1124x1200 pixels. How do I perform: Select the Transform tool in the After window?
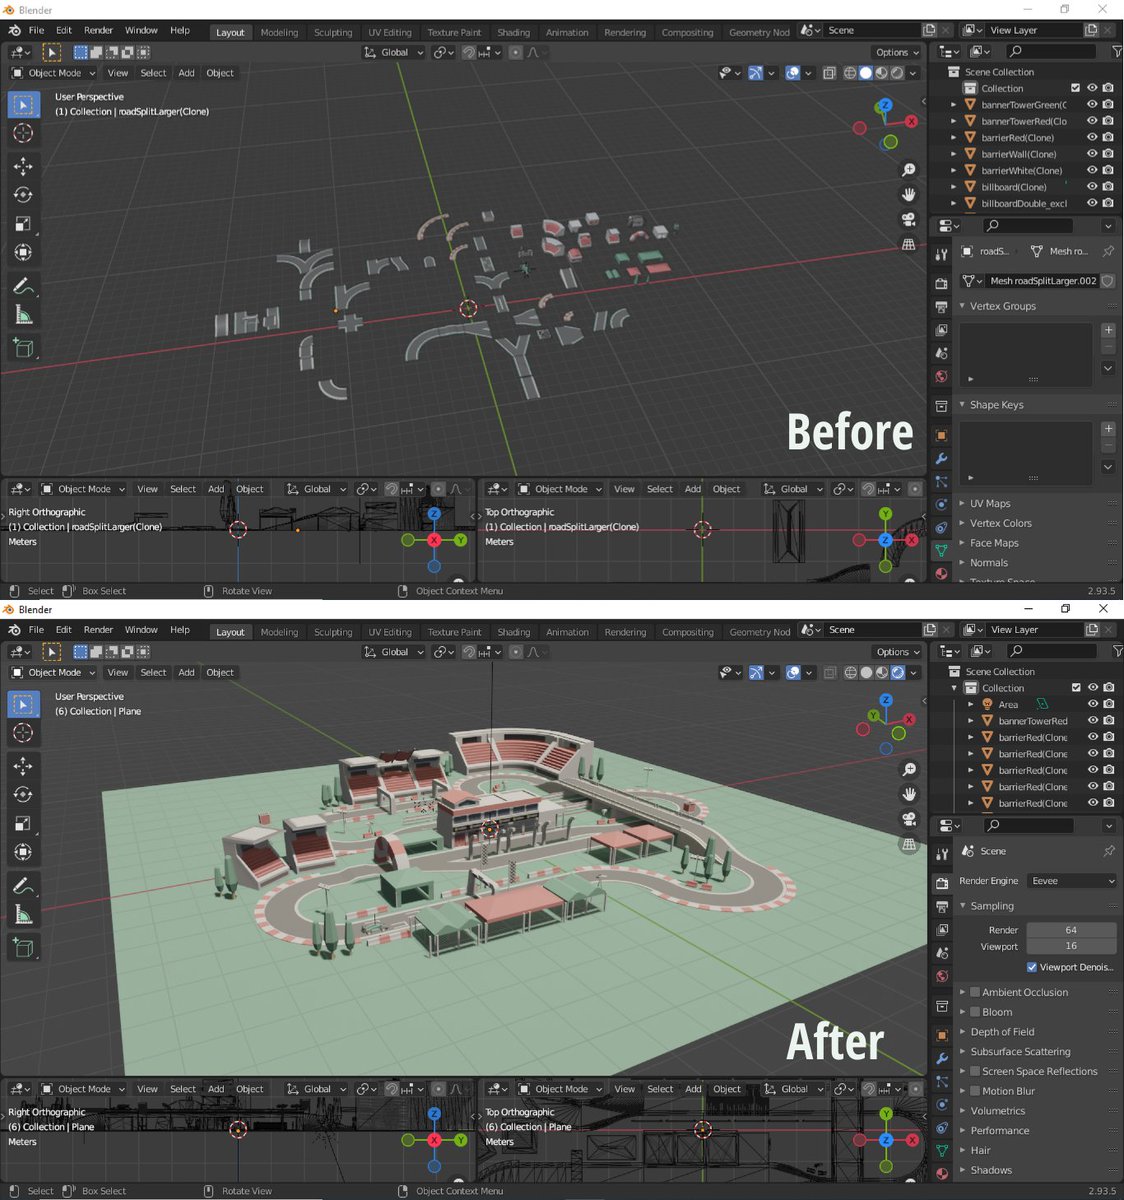(23, 853)
